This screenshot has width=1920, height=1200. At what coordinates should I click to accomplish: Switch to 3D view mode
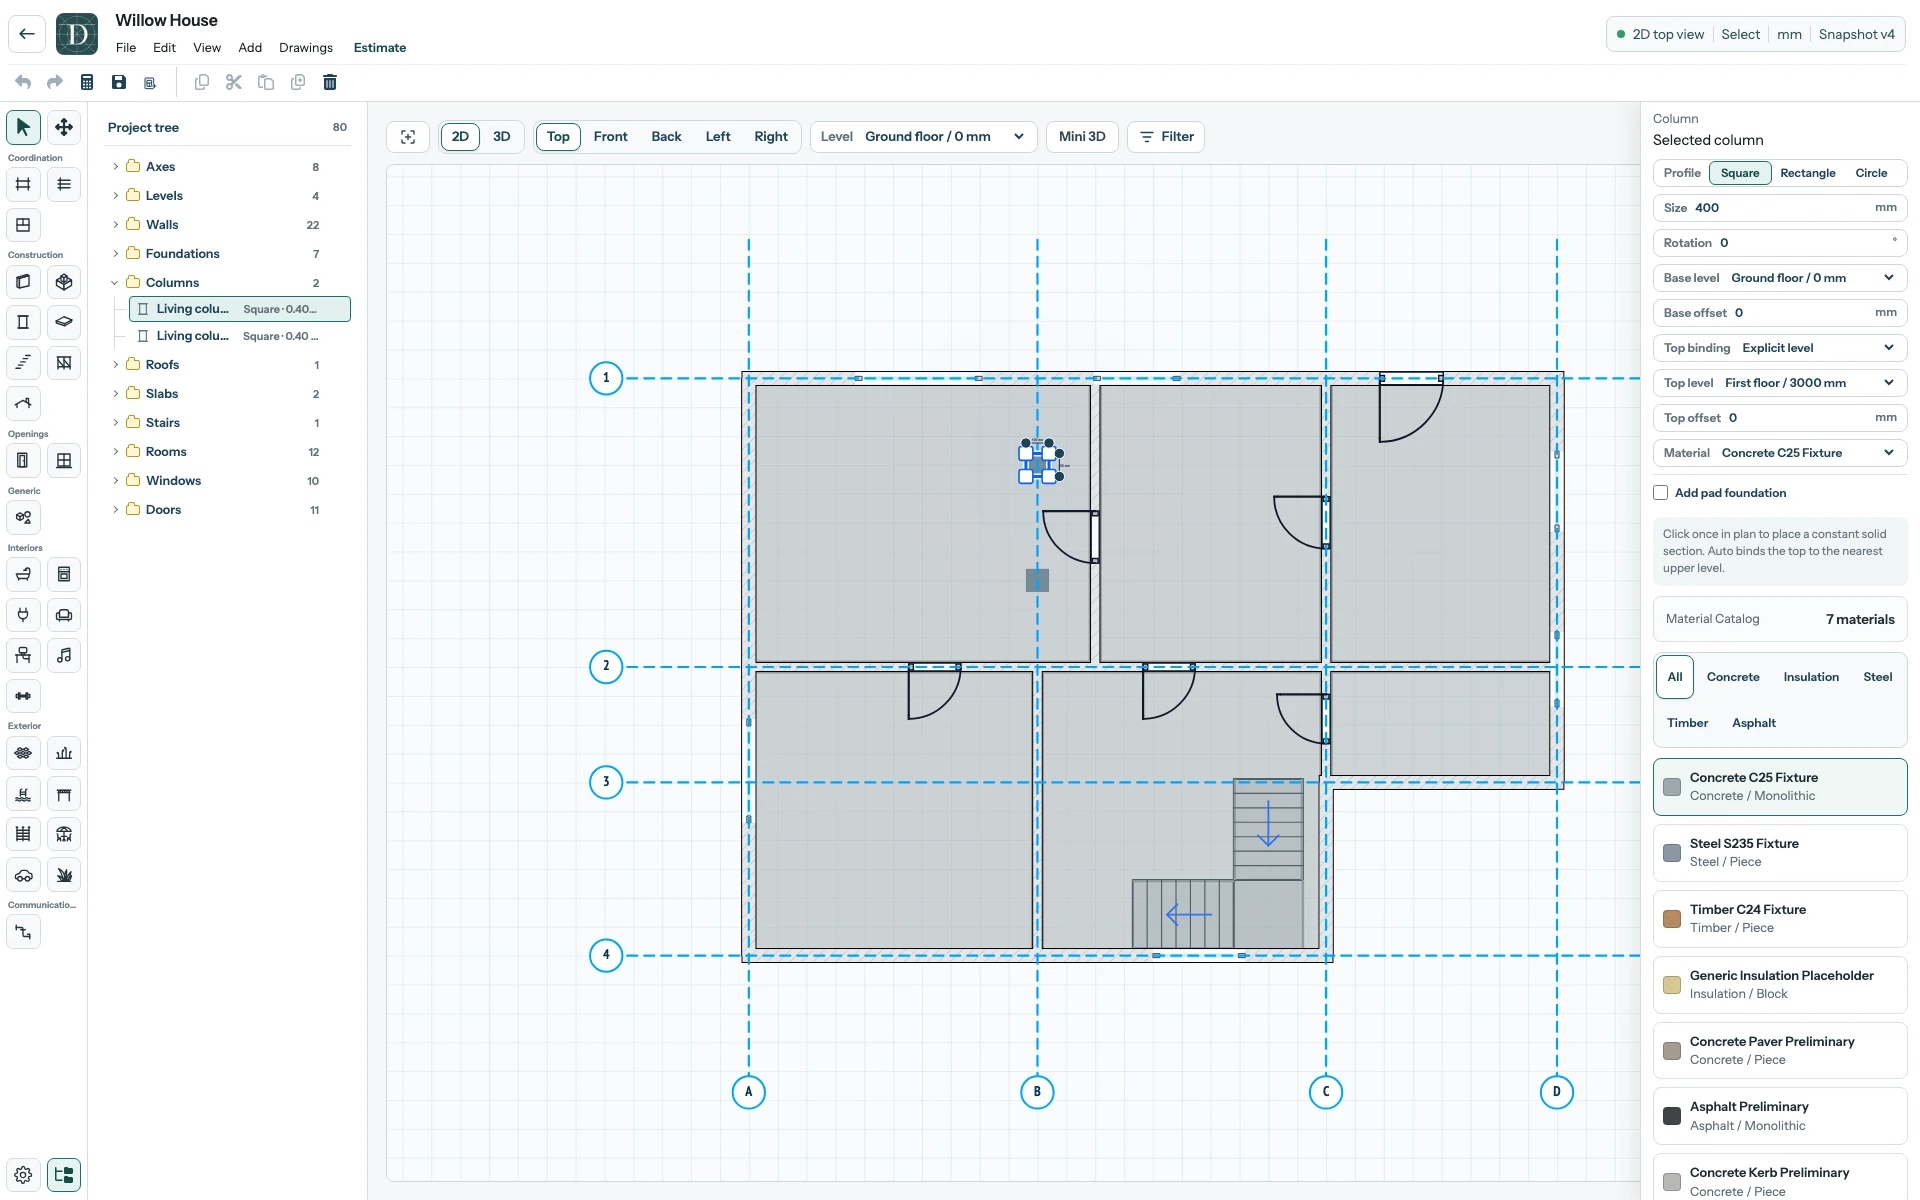point(502,137)
